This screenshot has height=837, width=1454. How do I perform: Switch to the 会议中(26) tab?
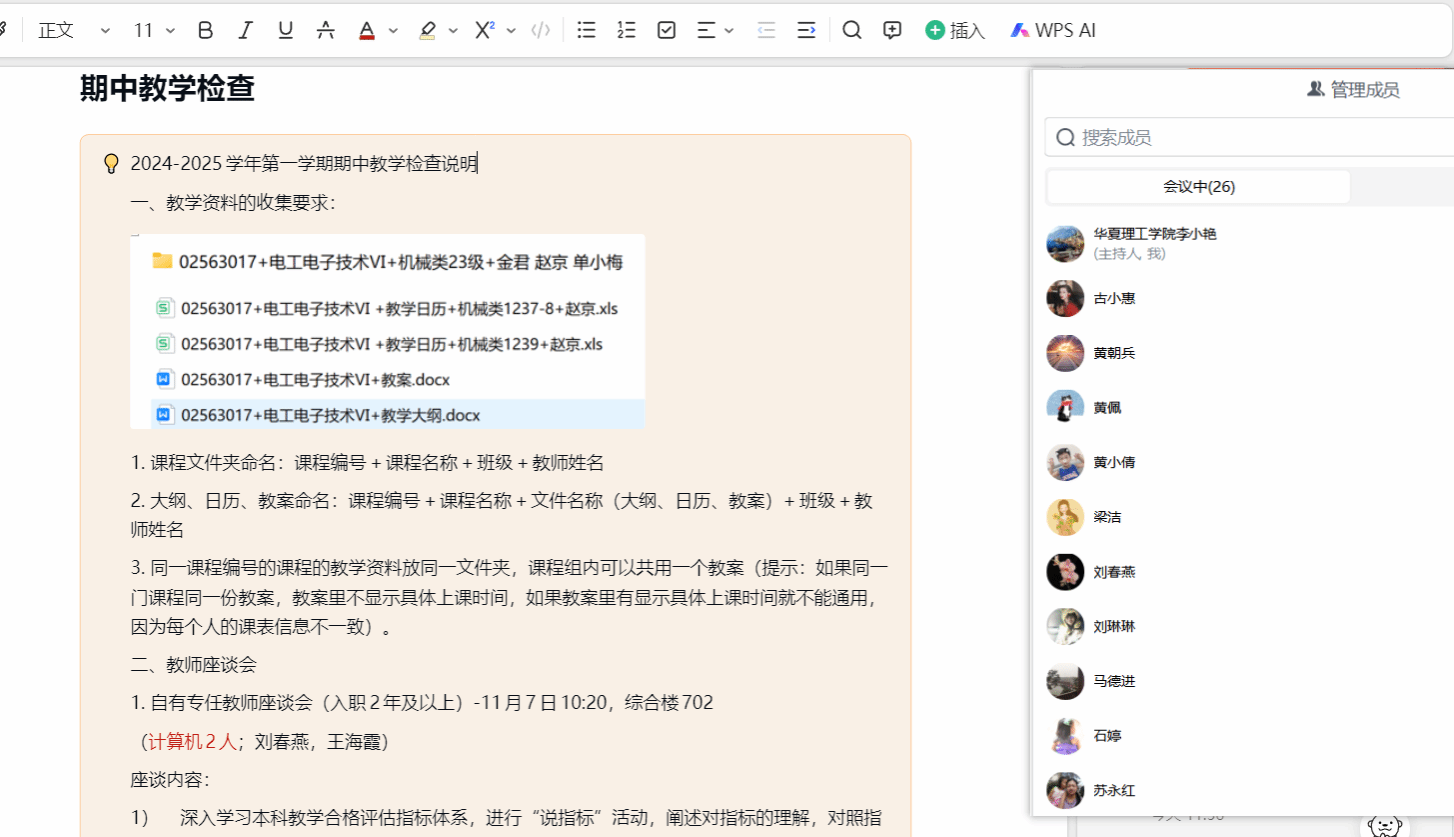click(1199, 187)
